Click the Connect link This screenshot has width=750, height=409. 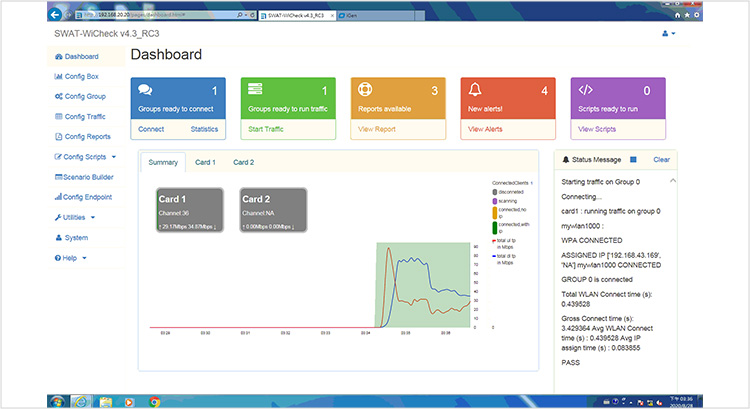click(151, 129)
